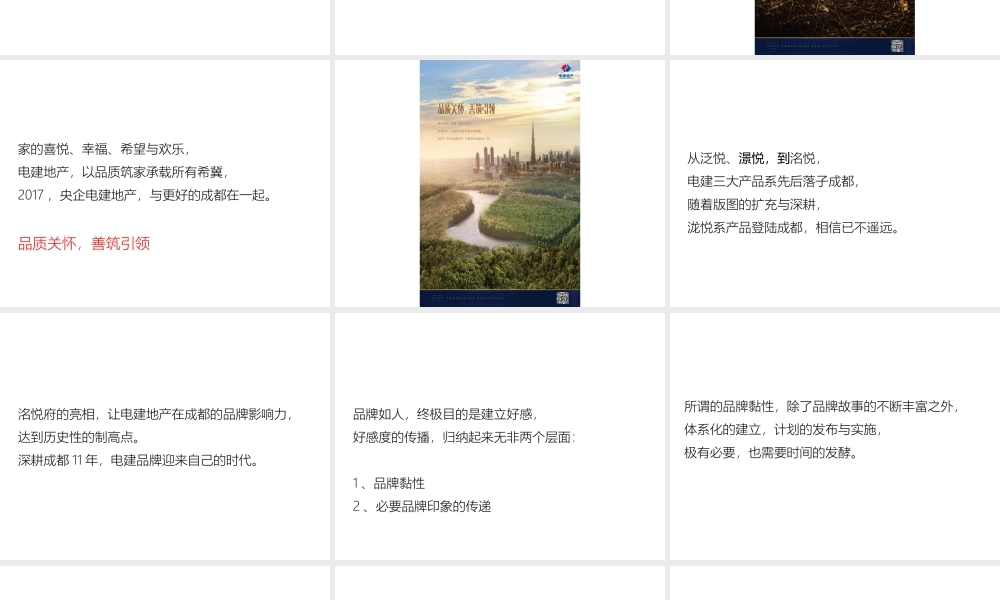The height and width of the screenshot is (600, 1000).
Task: Click the QR code at the poster's bottom-right corner
Action: (x=562, y=296)
